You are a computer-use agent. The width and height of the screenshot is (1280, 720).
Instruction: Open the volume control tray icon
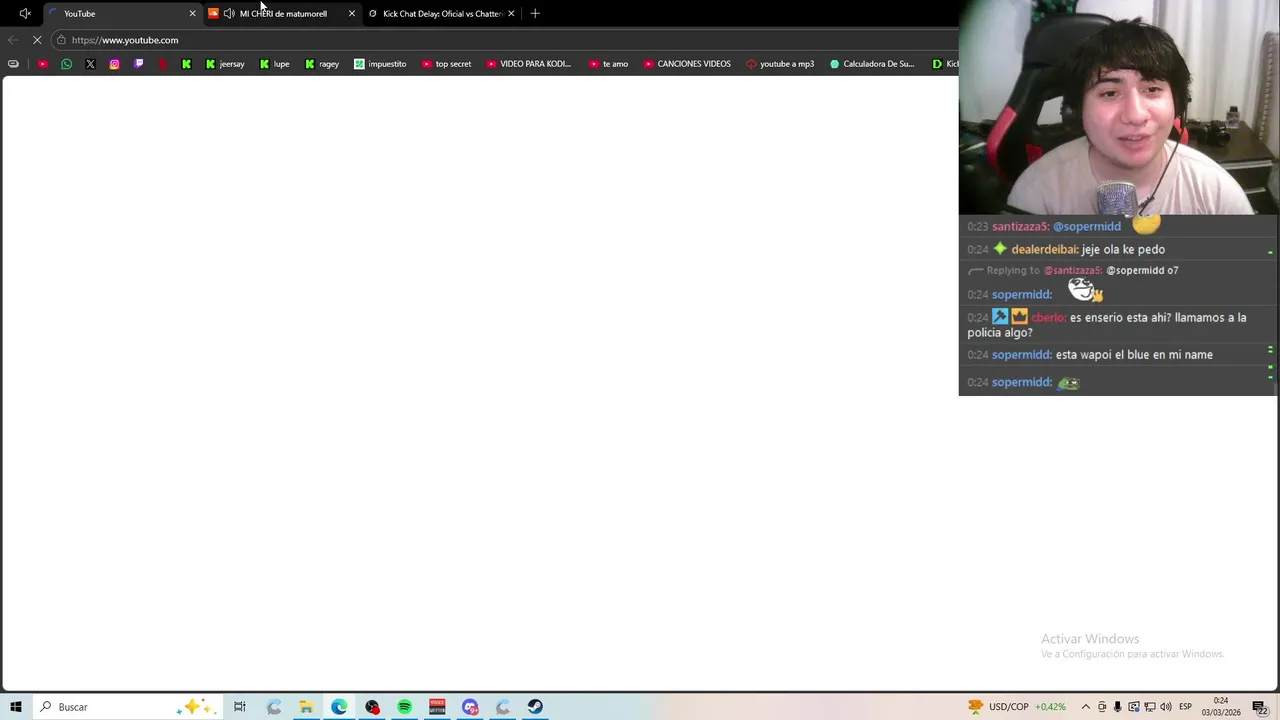(x=1166, y=707)
